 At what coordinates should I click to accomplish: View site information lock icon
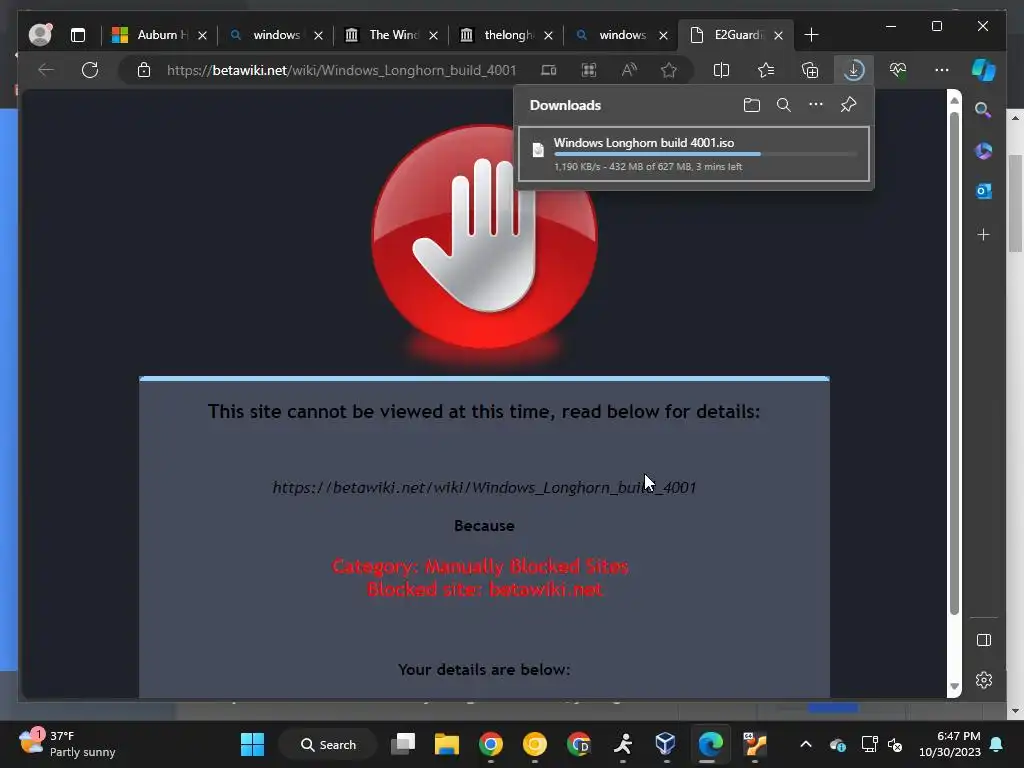point(144,70)
